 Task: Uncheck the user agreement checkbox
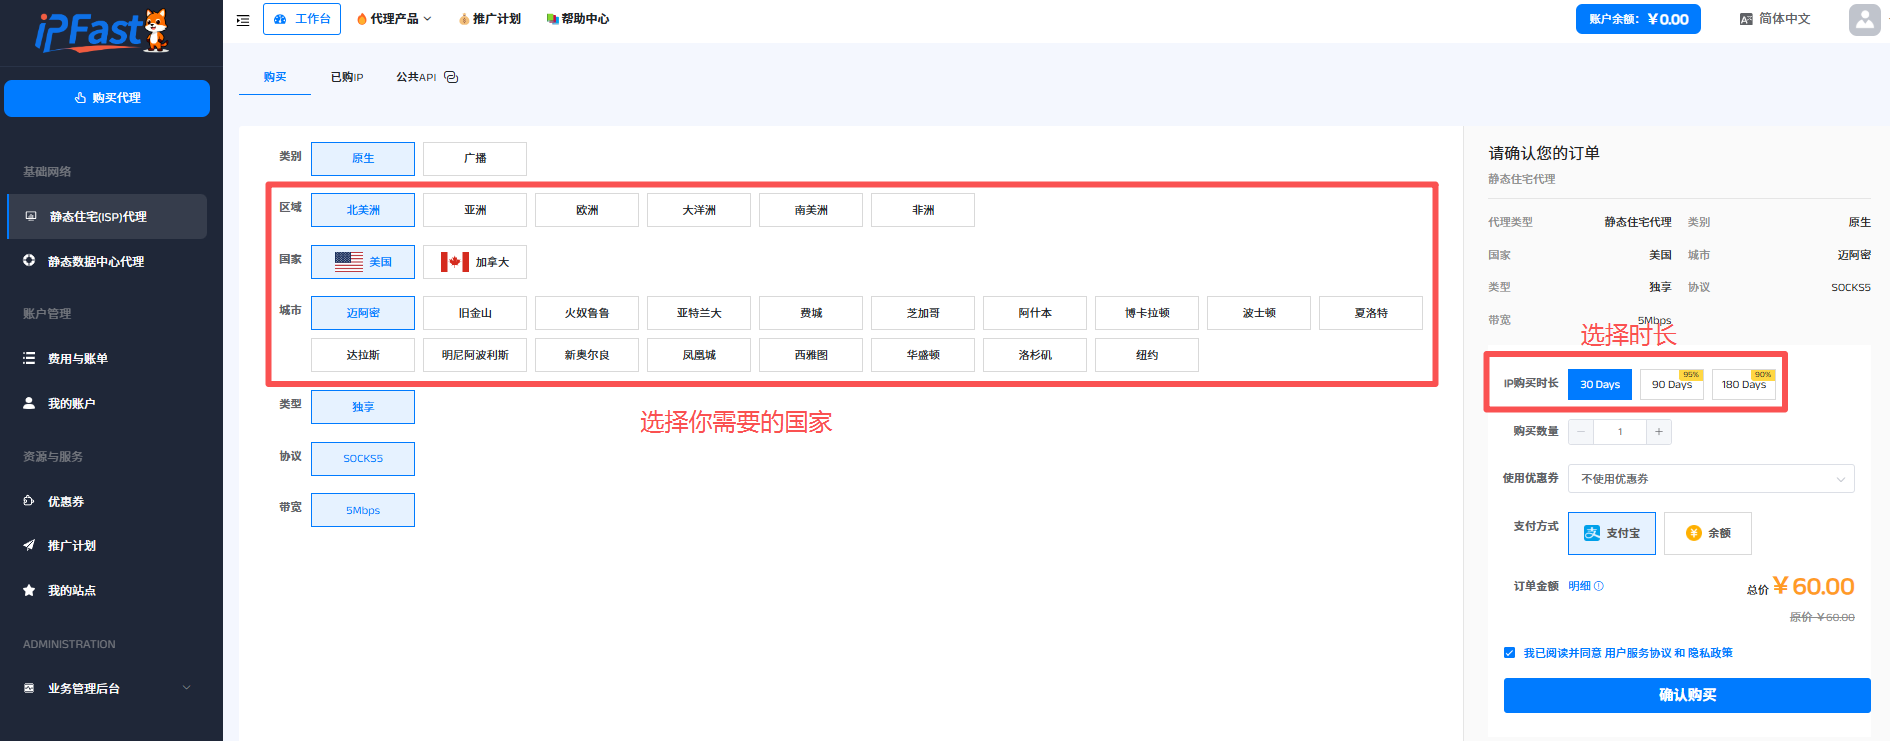click(x=1509, y=653)
